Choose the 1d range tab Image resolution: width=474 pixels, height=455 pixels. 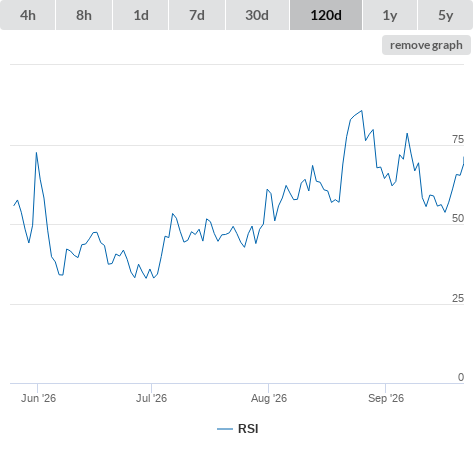pos(141,15)
